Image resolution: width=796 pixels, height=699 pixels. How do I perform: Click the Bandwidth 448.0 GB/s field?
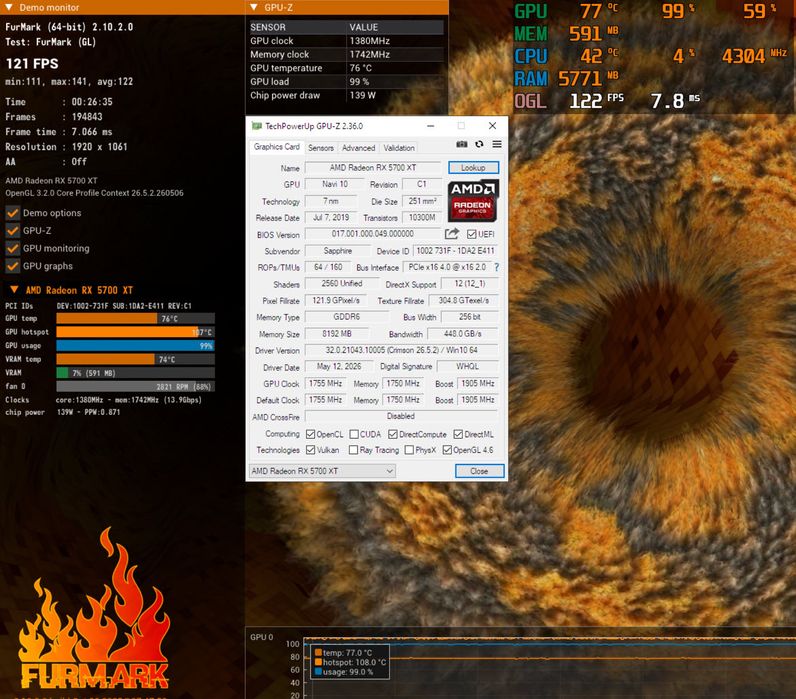(x=462, y=334)
